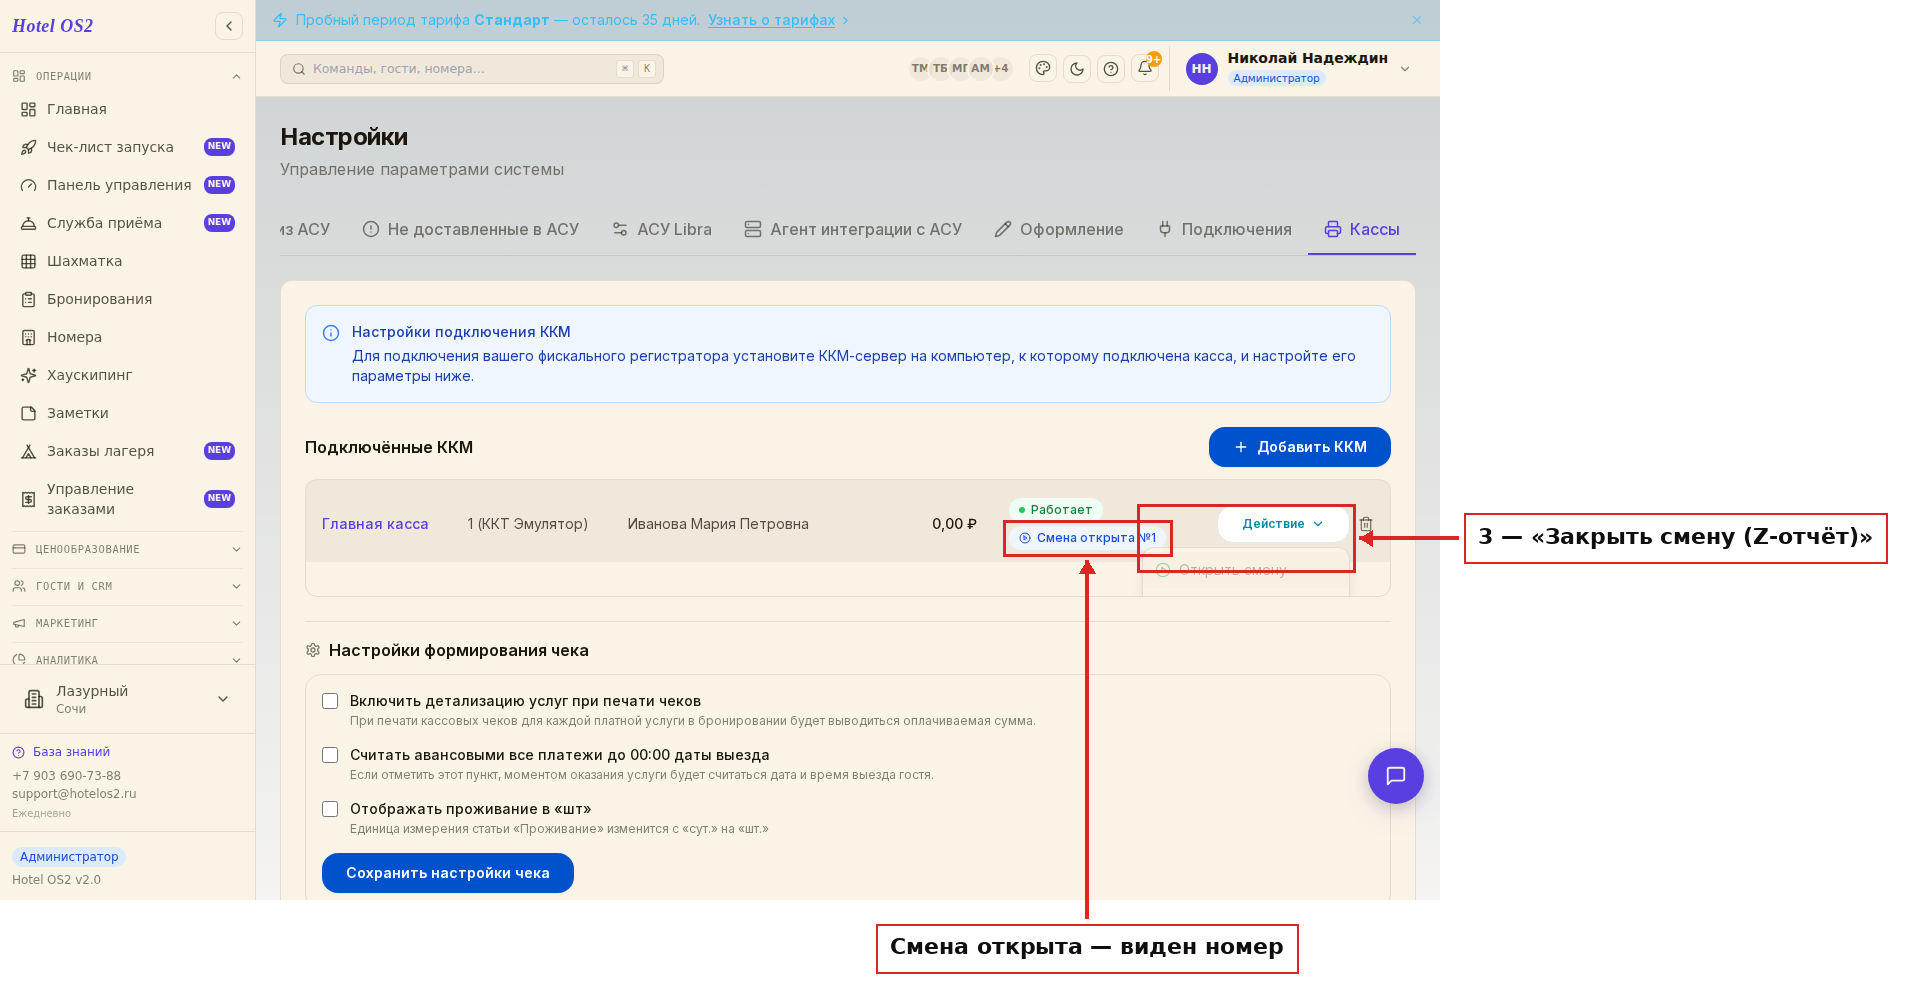Open the Действие dropdown

click(1283, 524)
